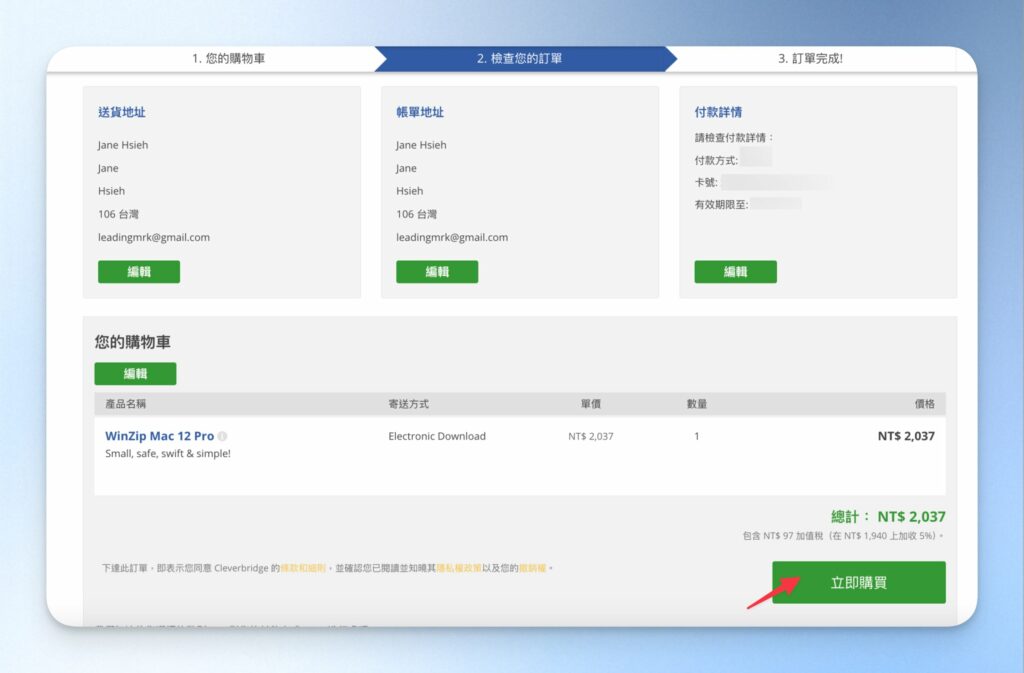Click 106 台灣 in the billing address
1024x673 pixels.
coord(416,214)
